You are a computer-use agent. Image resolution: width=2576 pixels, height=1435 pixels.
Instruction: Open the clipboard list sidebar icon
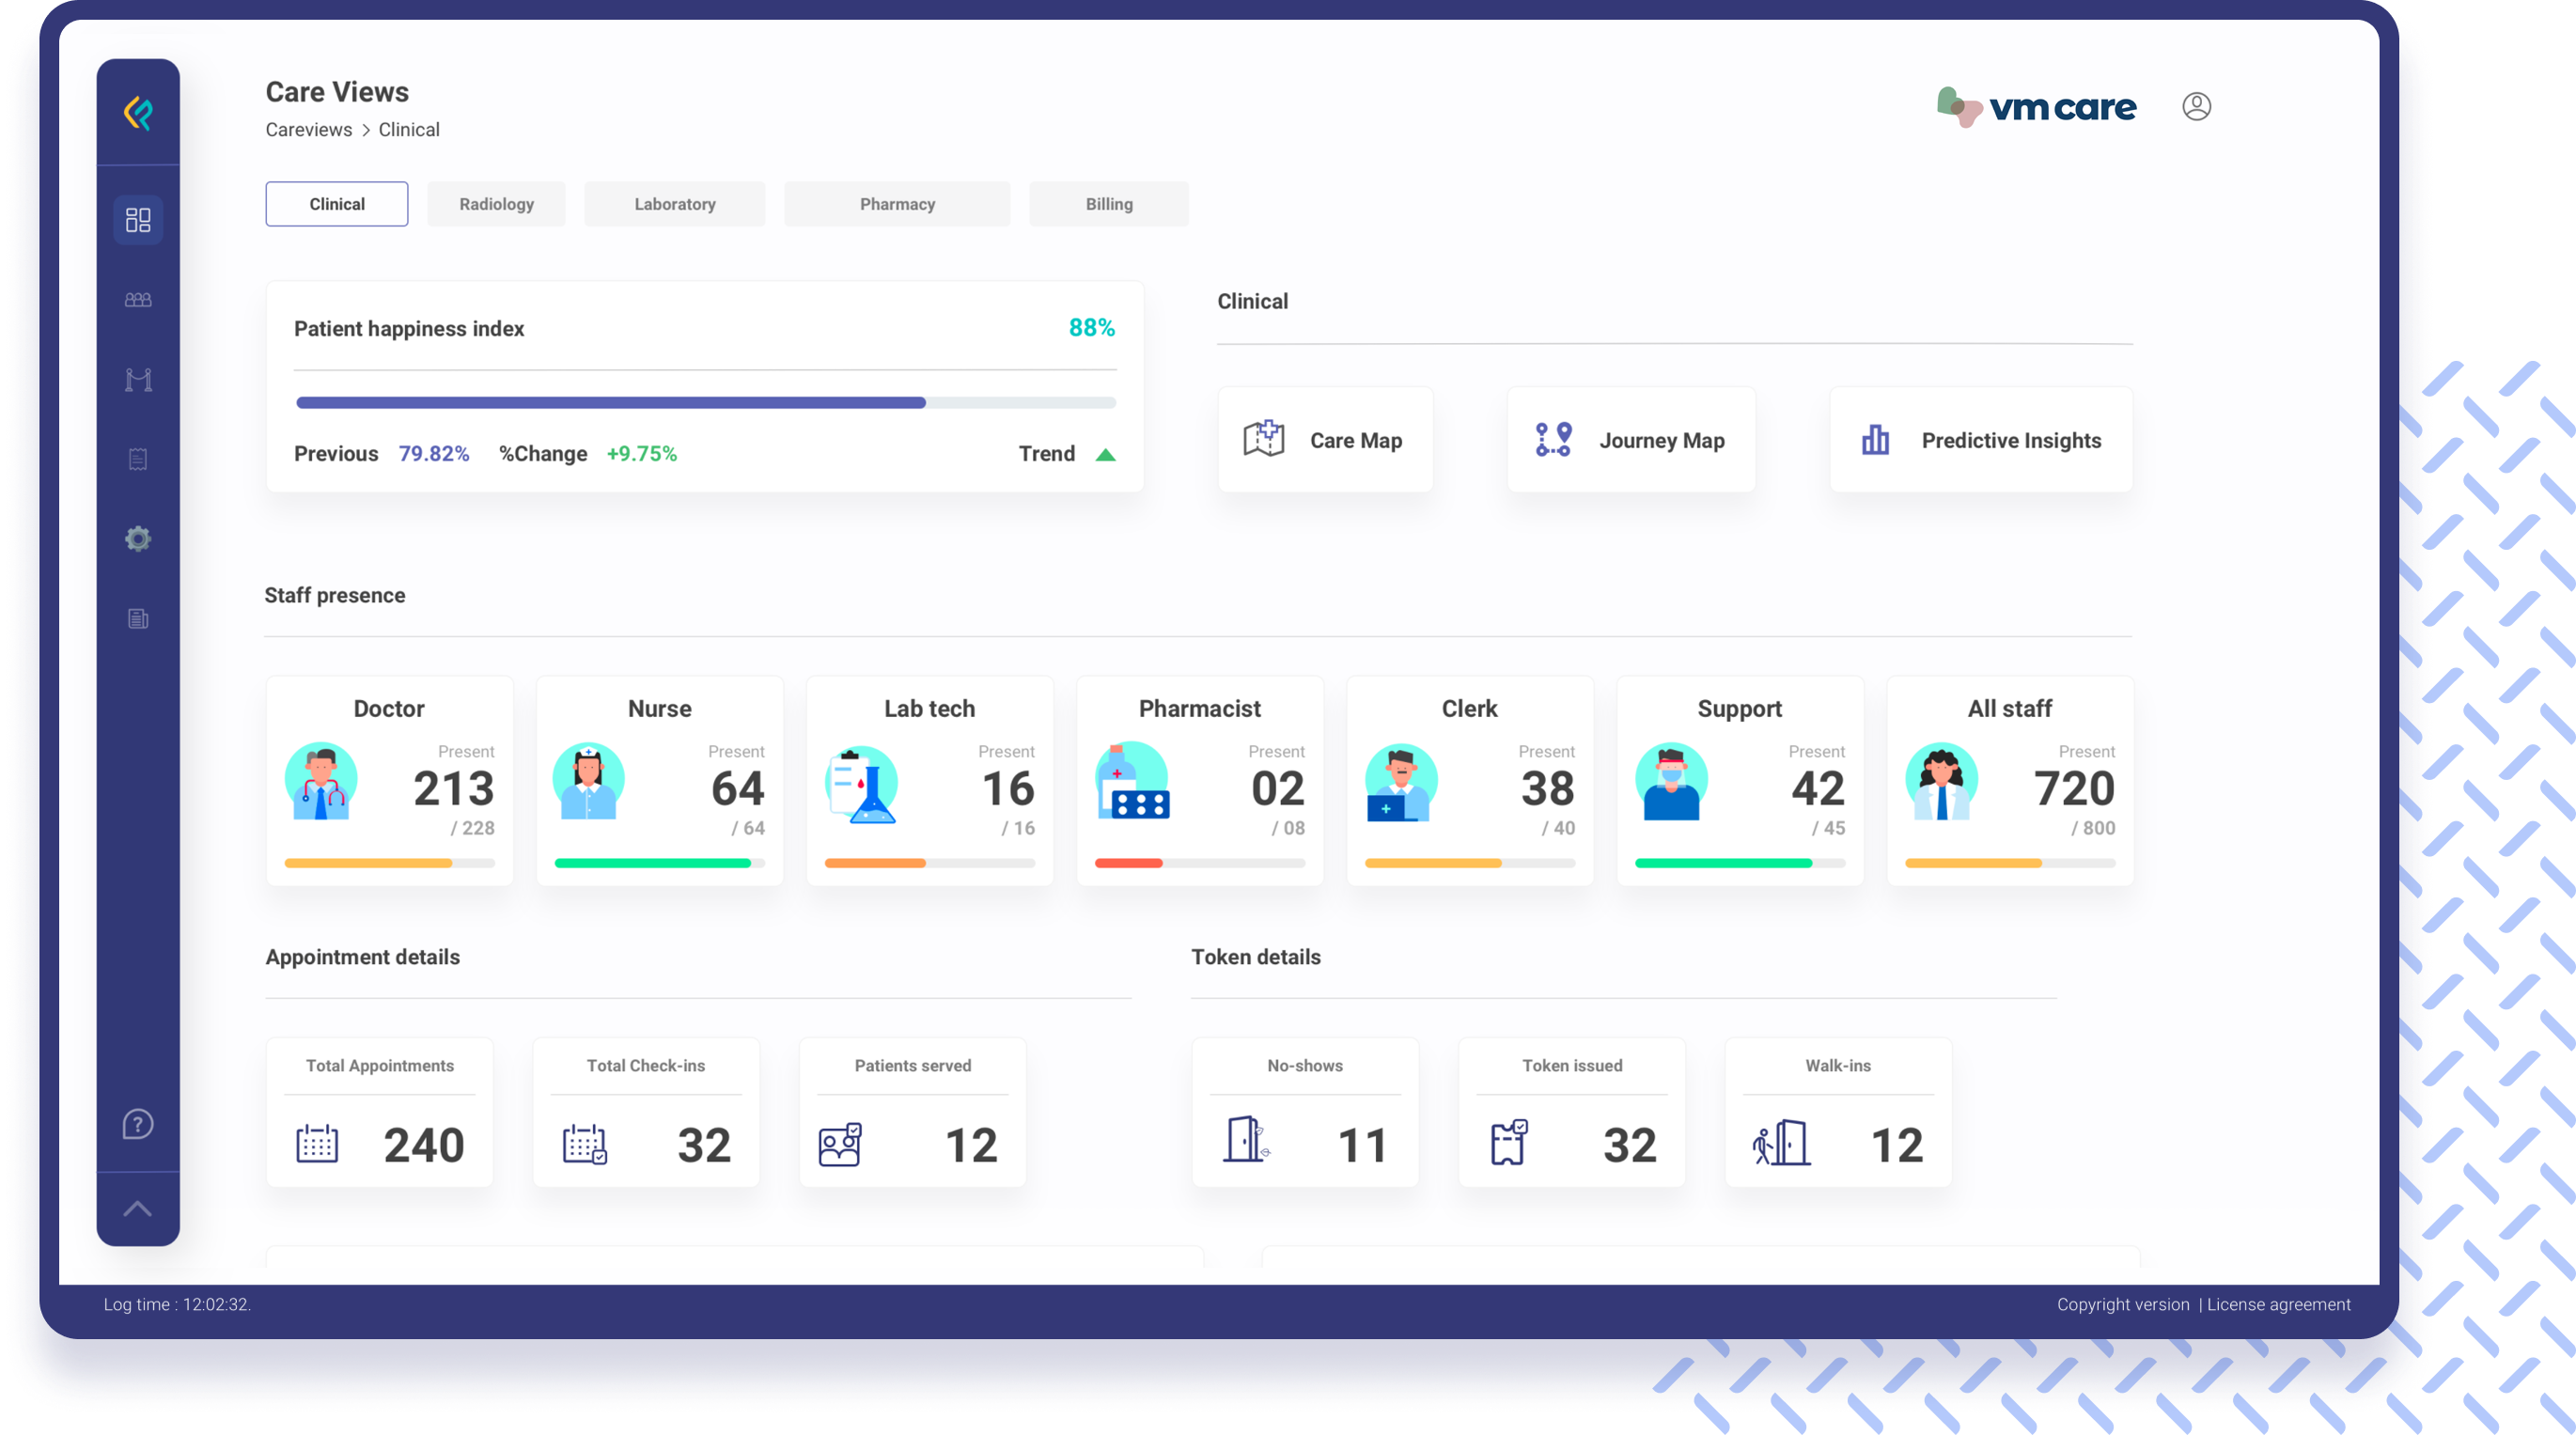coord(138,459)
